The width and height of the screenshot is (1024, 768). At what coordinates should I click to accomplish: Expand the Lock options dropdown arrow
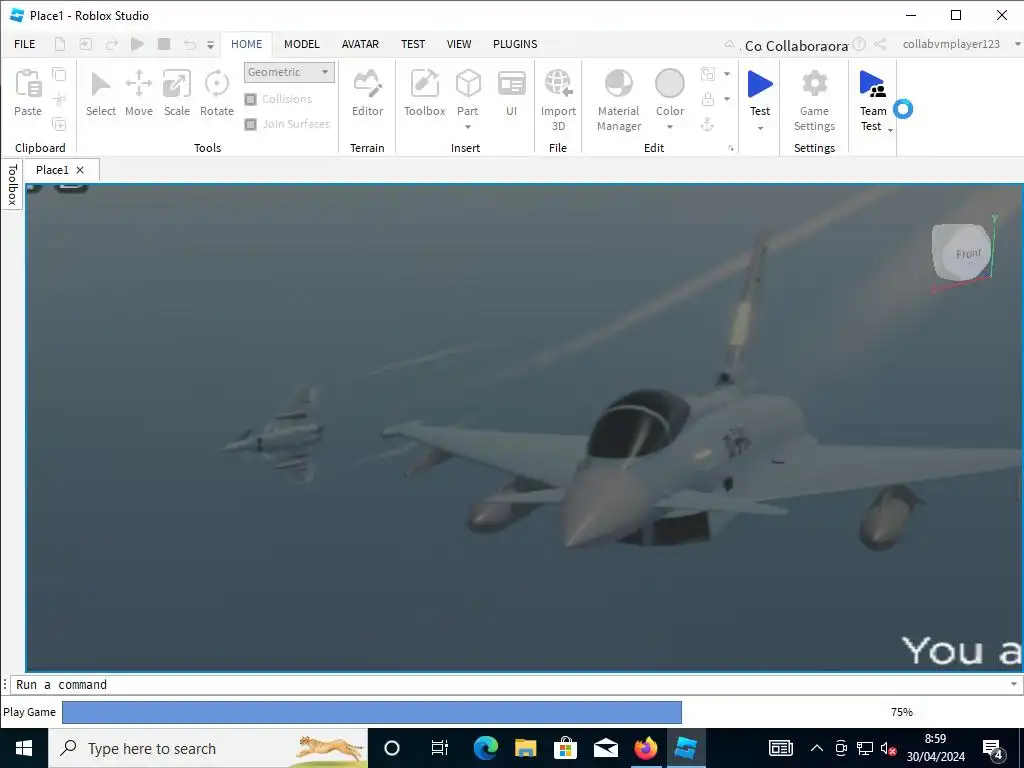[727, 99]
